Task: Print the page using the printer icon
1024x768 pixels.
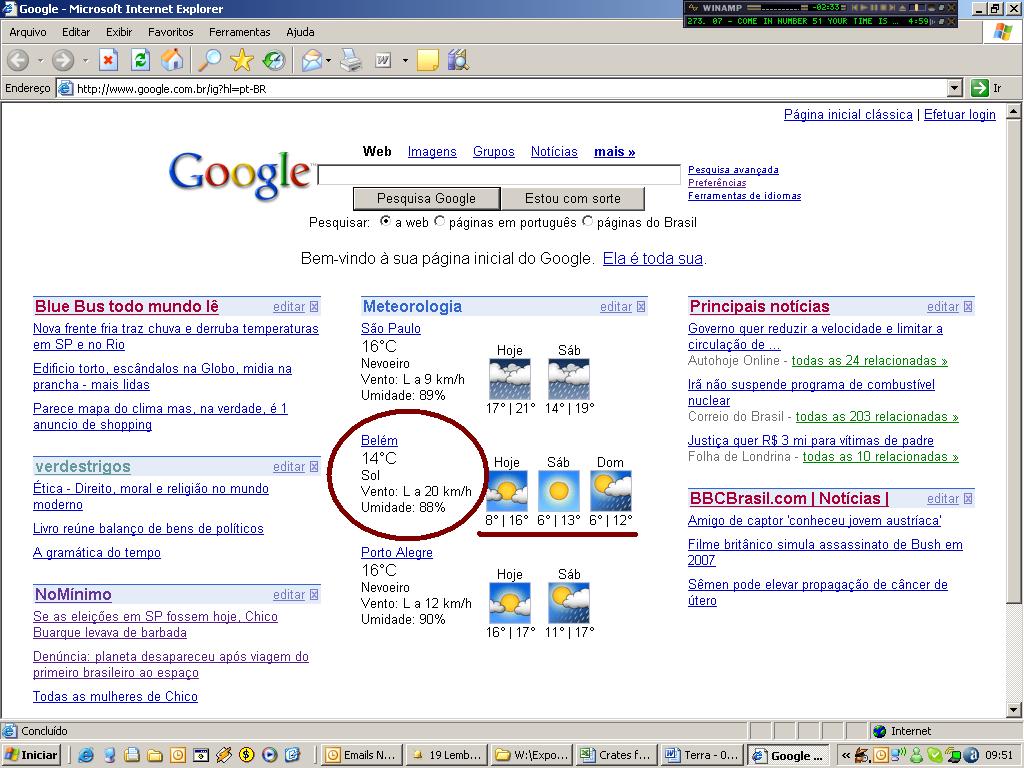Action: [x=351, y=61]
